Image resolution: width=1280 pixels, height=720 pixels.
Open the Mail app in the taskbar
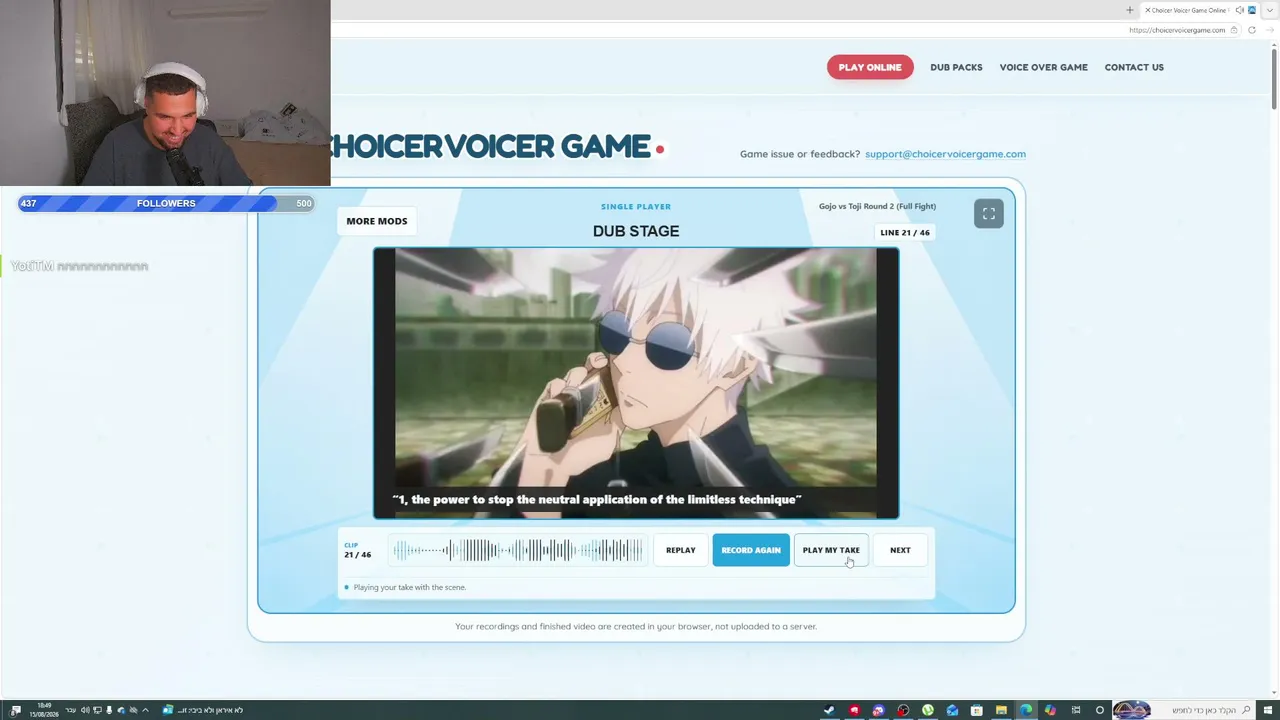(952, 710)
